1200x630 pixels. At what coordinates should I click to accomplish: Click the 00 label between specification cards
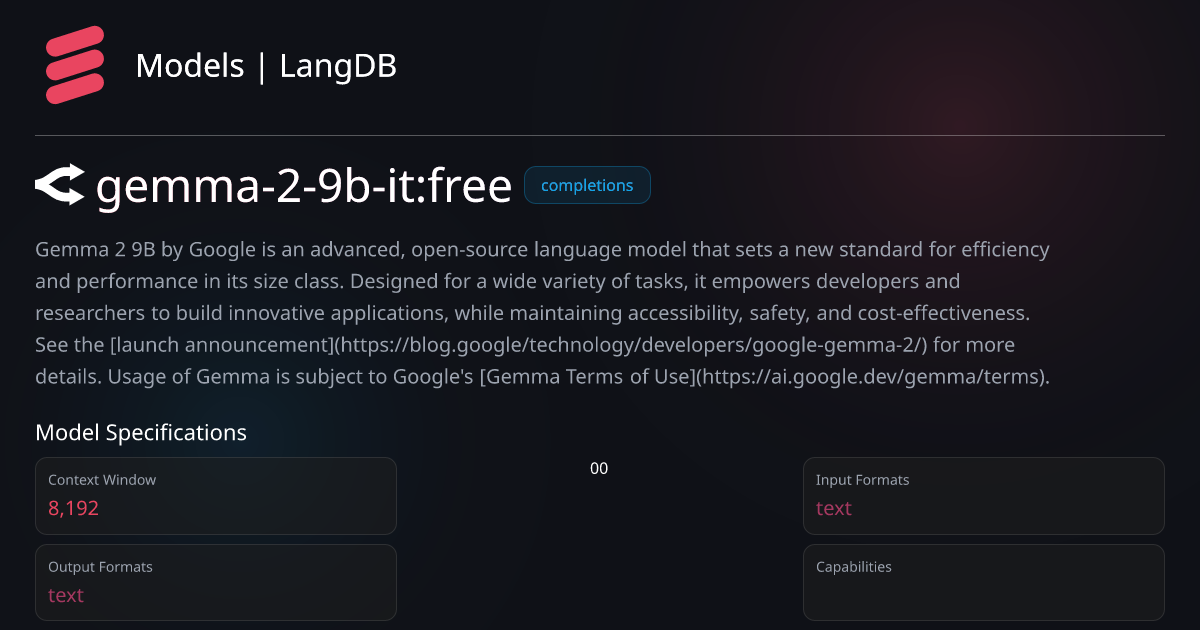click(599, 468)
